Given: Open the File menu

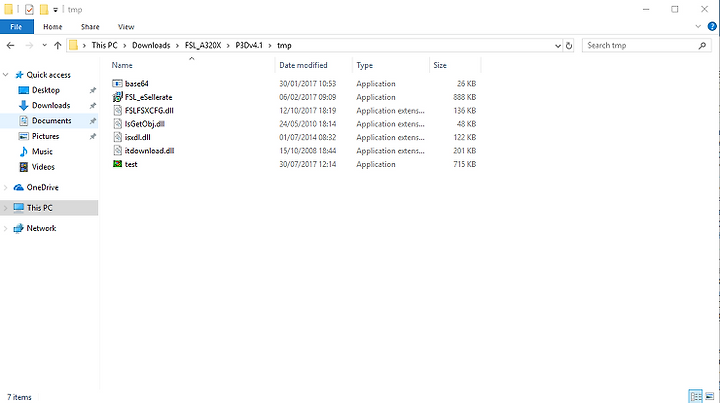Looking at the screenshot, I should coord(17,27).
